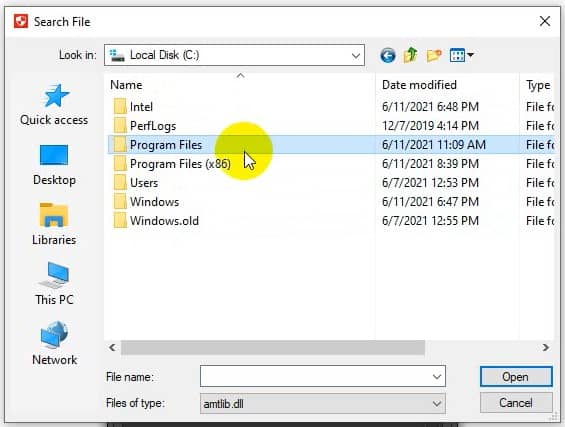This screenshot has width=565, height=427.
Task: Click the horizontal scrollbar right arrow
Action: click(546, 347)
